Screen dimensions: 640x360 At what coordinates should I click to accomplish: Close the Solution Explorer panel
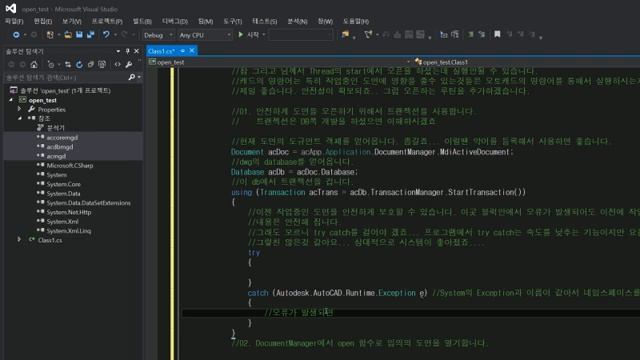click(x=136, y=51)
